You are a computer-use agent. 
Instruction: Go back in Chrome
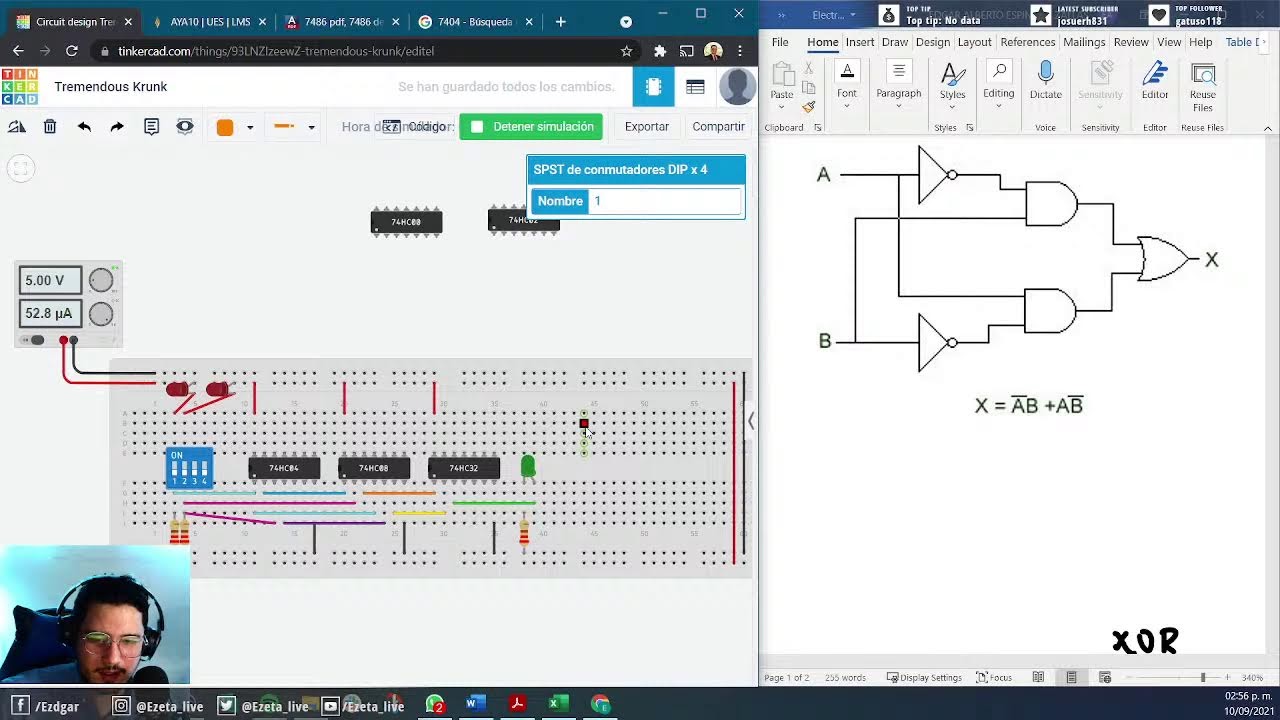point(18,50)
